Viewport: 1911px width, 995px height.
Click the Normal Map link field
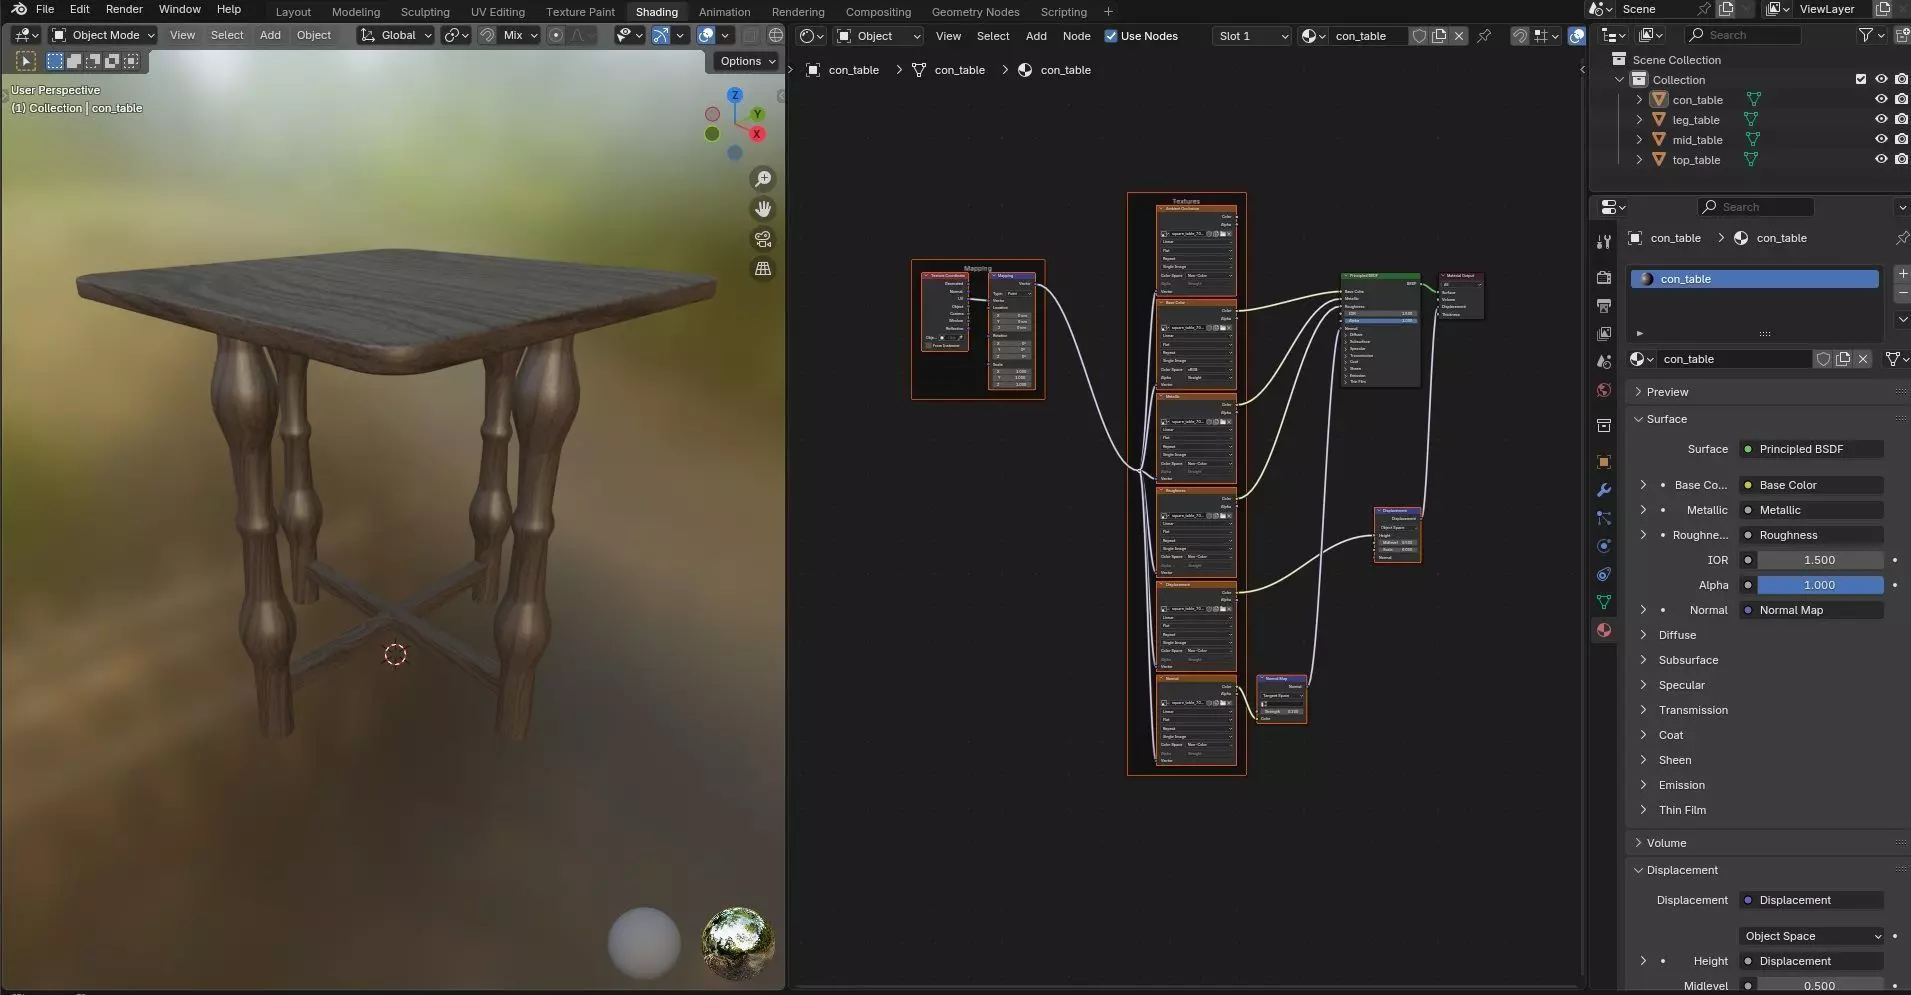(1812, 610)
